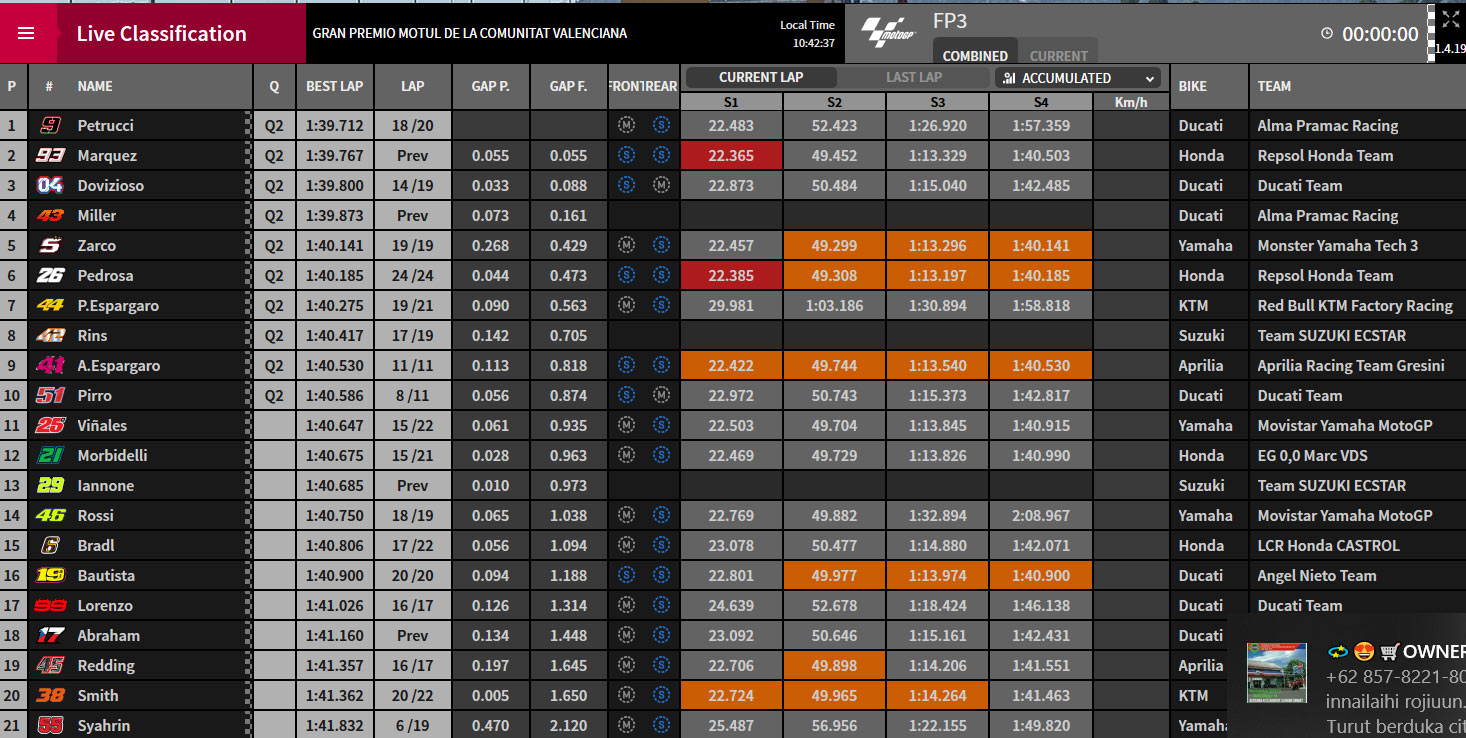Click A.Espargaro's number 41 badge
The height and width of the screenshot is (738, 1466).
(x=50, y=365)
